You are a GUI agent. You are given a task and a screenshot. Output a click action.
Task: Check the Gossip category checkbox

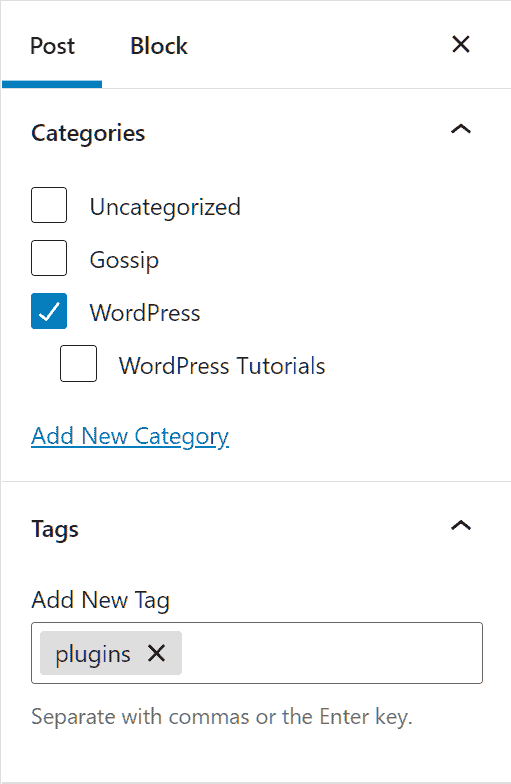click(49, 258)
